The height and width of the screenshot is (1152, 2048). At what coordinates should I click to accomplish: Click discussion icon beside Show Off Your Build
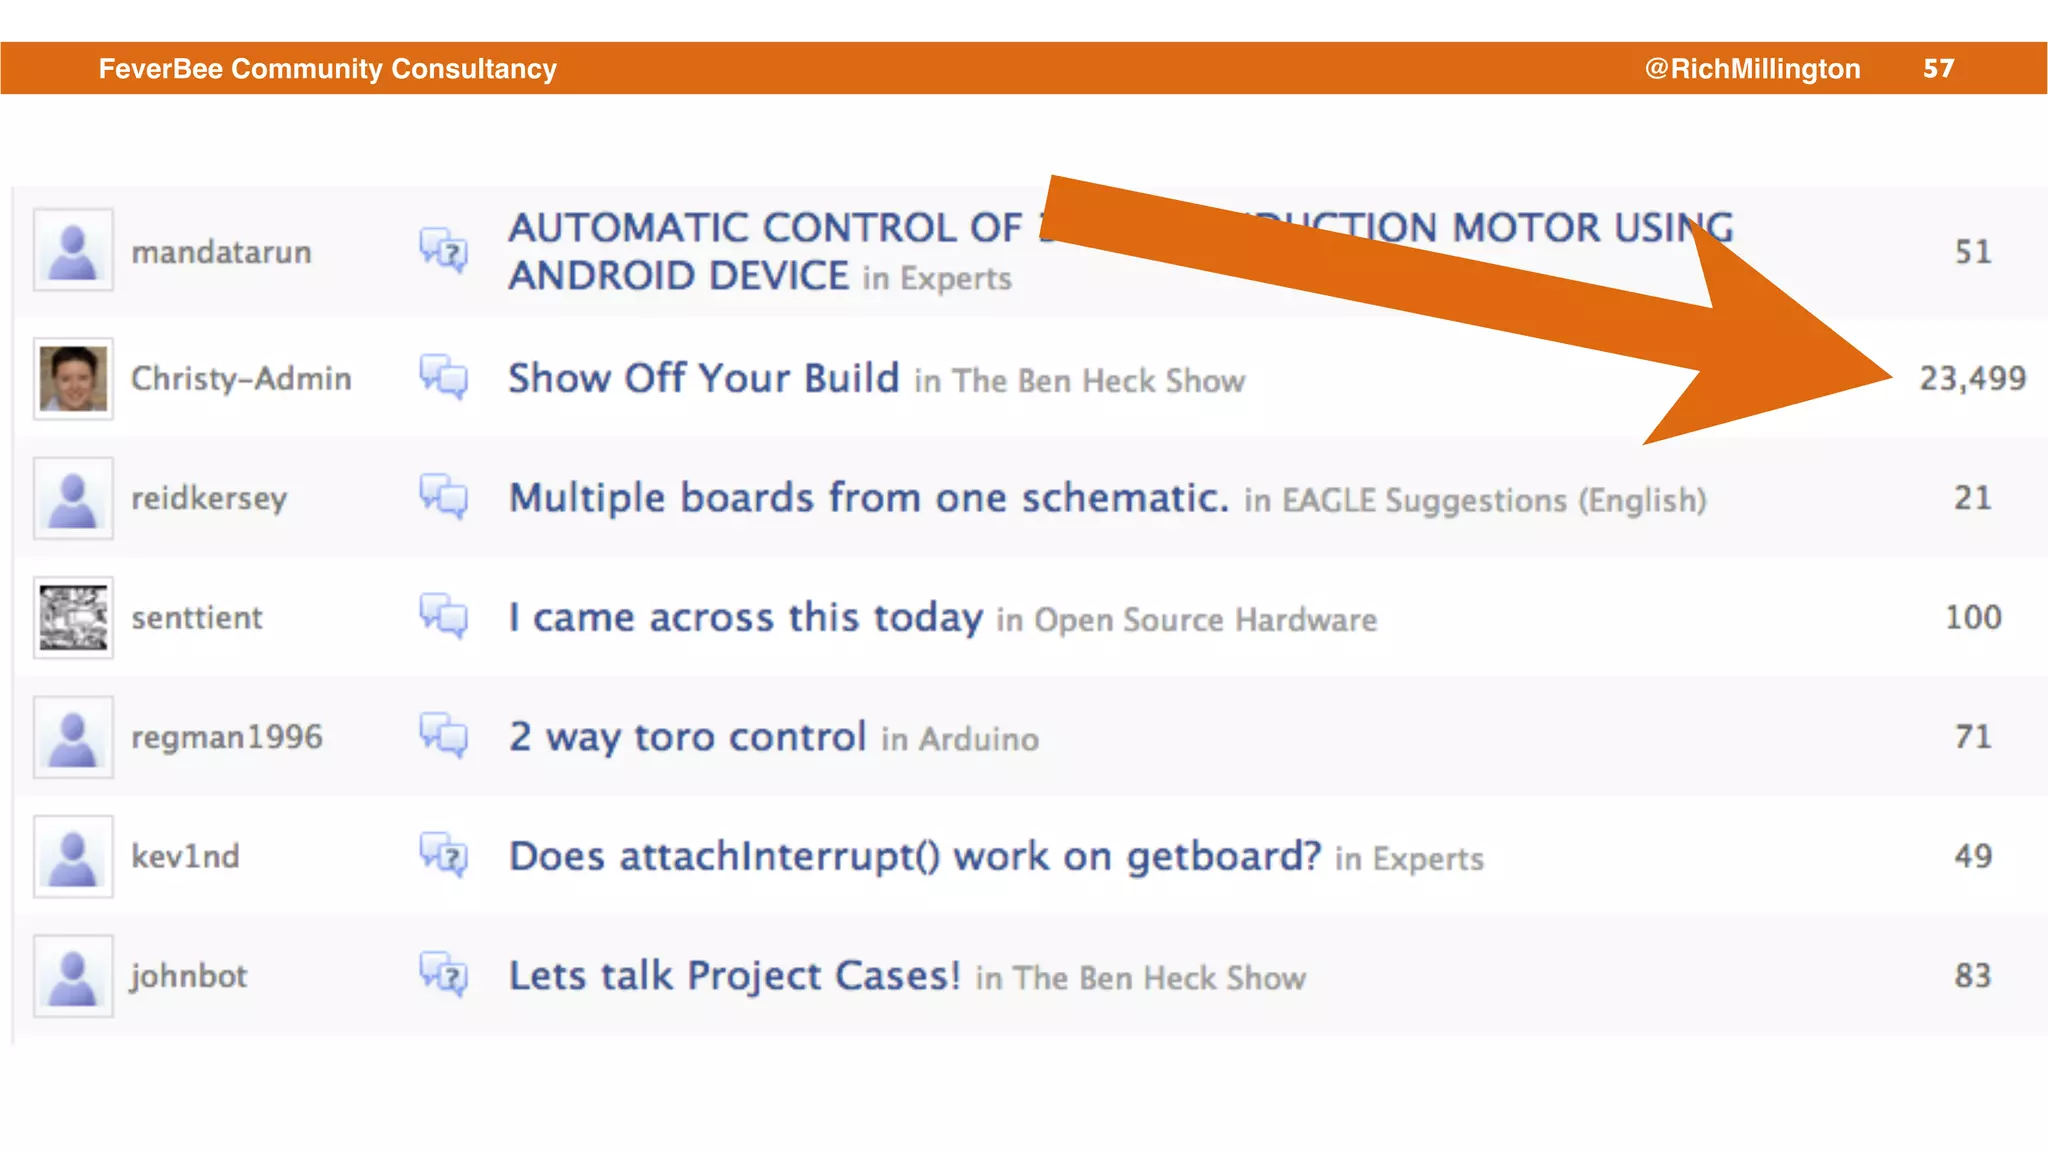(x=444, y=377)
